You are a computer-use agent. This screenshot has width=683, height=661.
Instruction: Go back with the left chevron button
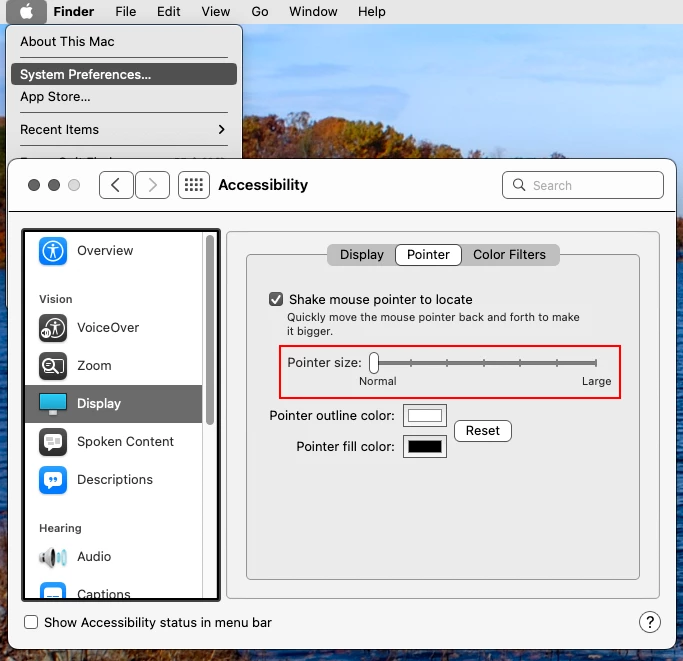point(116,185)
